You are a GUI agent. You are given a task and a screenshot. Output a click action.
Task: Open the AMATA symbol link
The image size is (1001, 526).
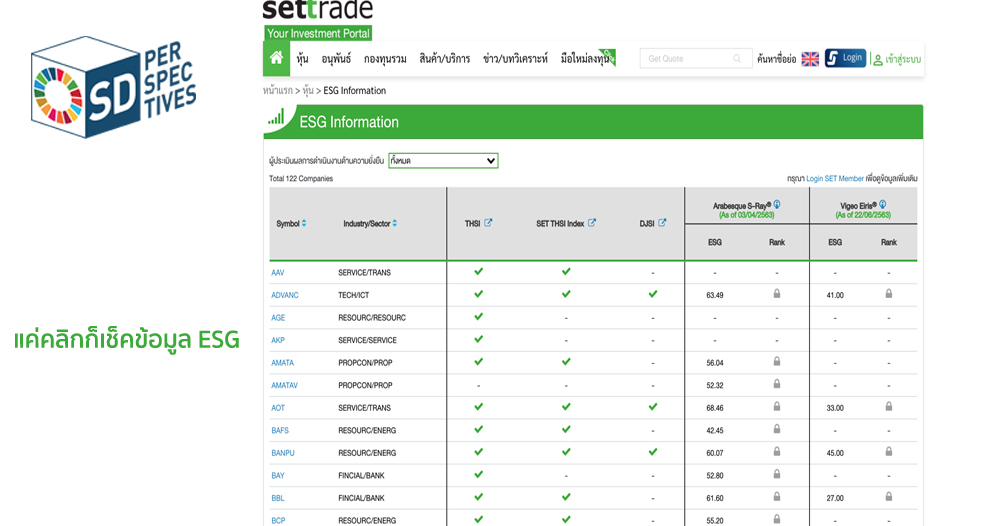[x=283, y=363]
